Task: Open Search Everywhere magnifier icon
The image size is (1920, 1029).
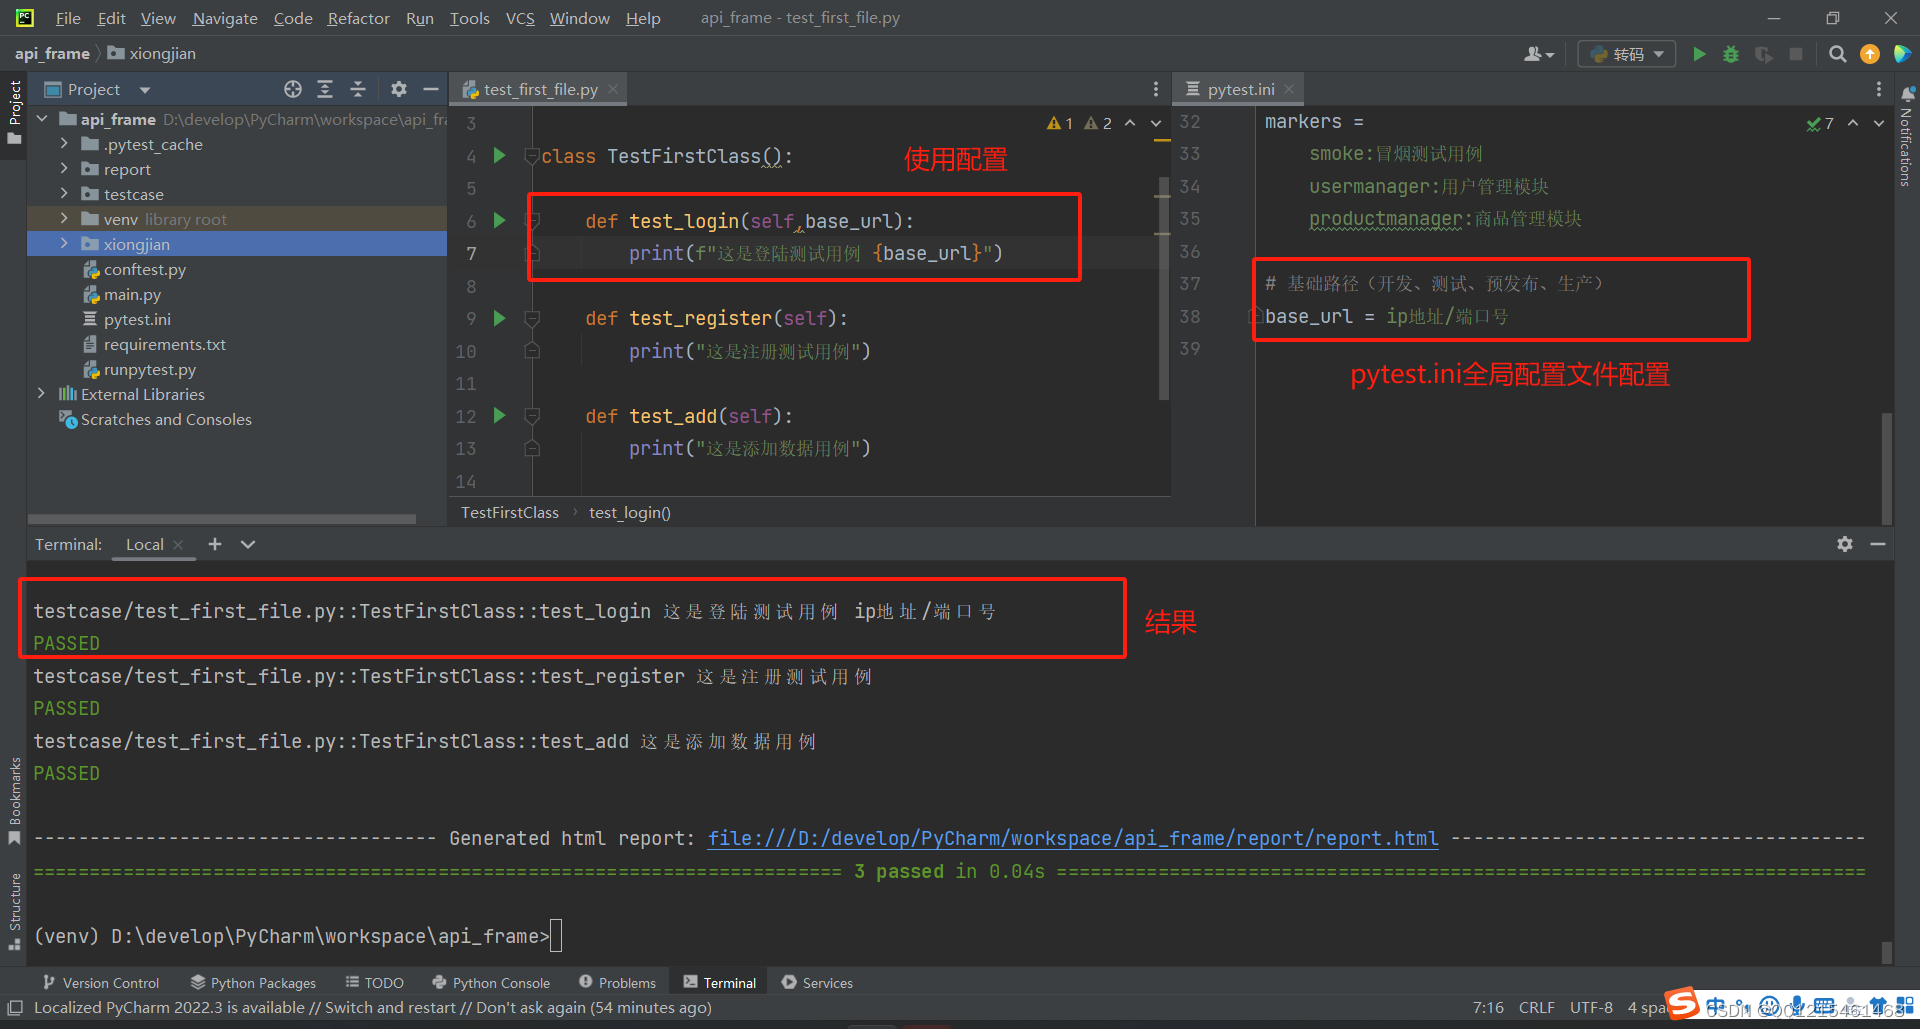Action: (x=1837, y=54)
